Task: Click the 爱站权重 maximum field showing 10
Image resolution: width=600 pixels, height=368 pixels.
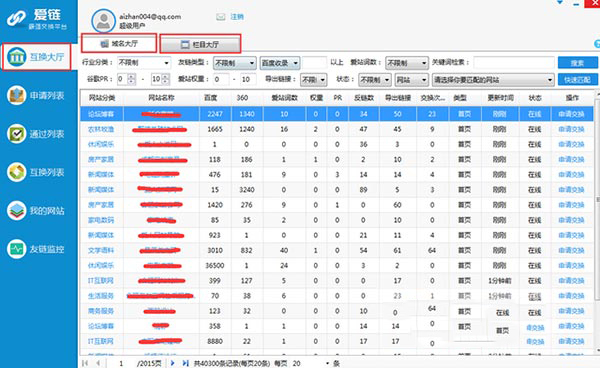Action: 248,79
